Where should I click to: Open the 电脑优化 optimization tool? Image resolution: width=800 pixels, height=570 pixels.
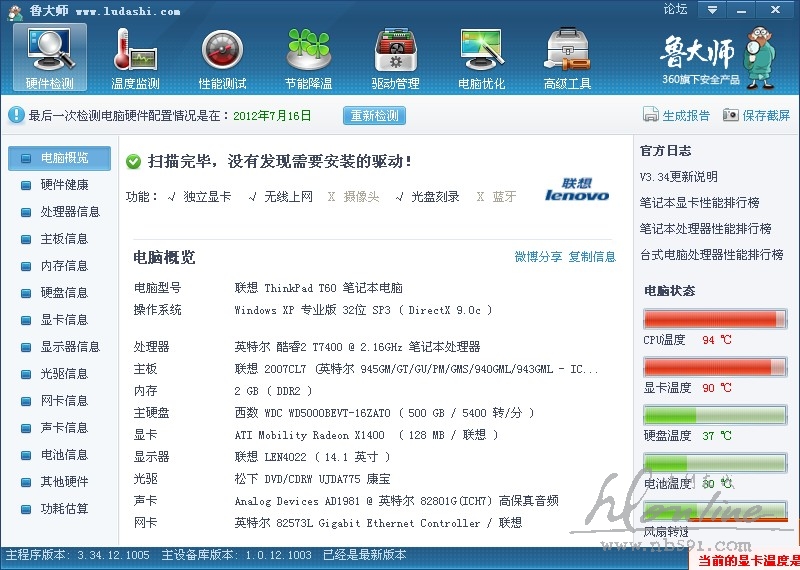pyautogui.click(x=482, y=58)
